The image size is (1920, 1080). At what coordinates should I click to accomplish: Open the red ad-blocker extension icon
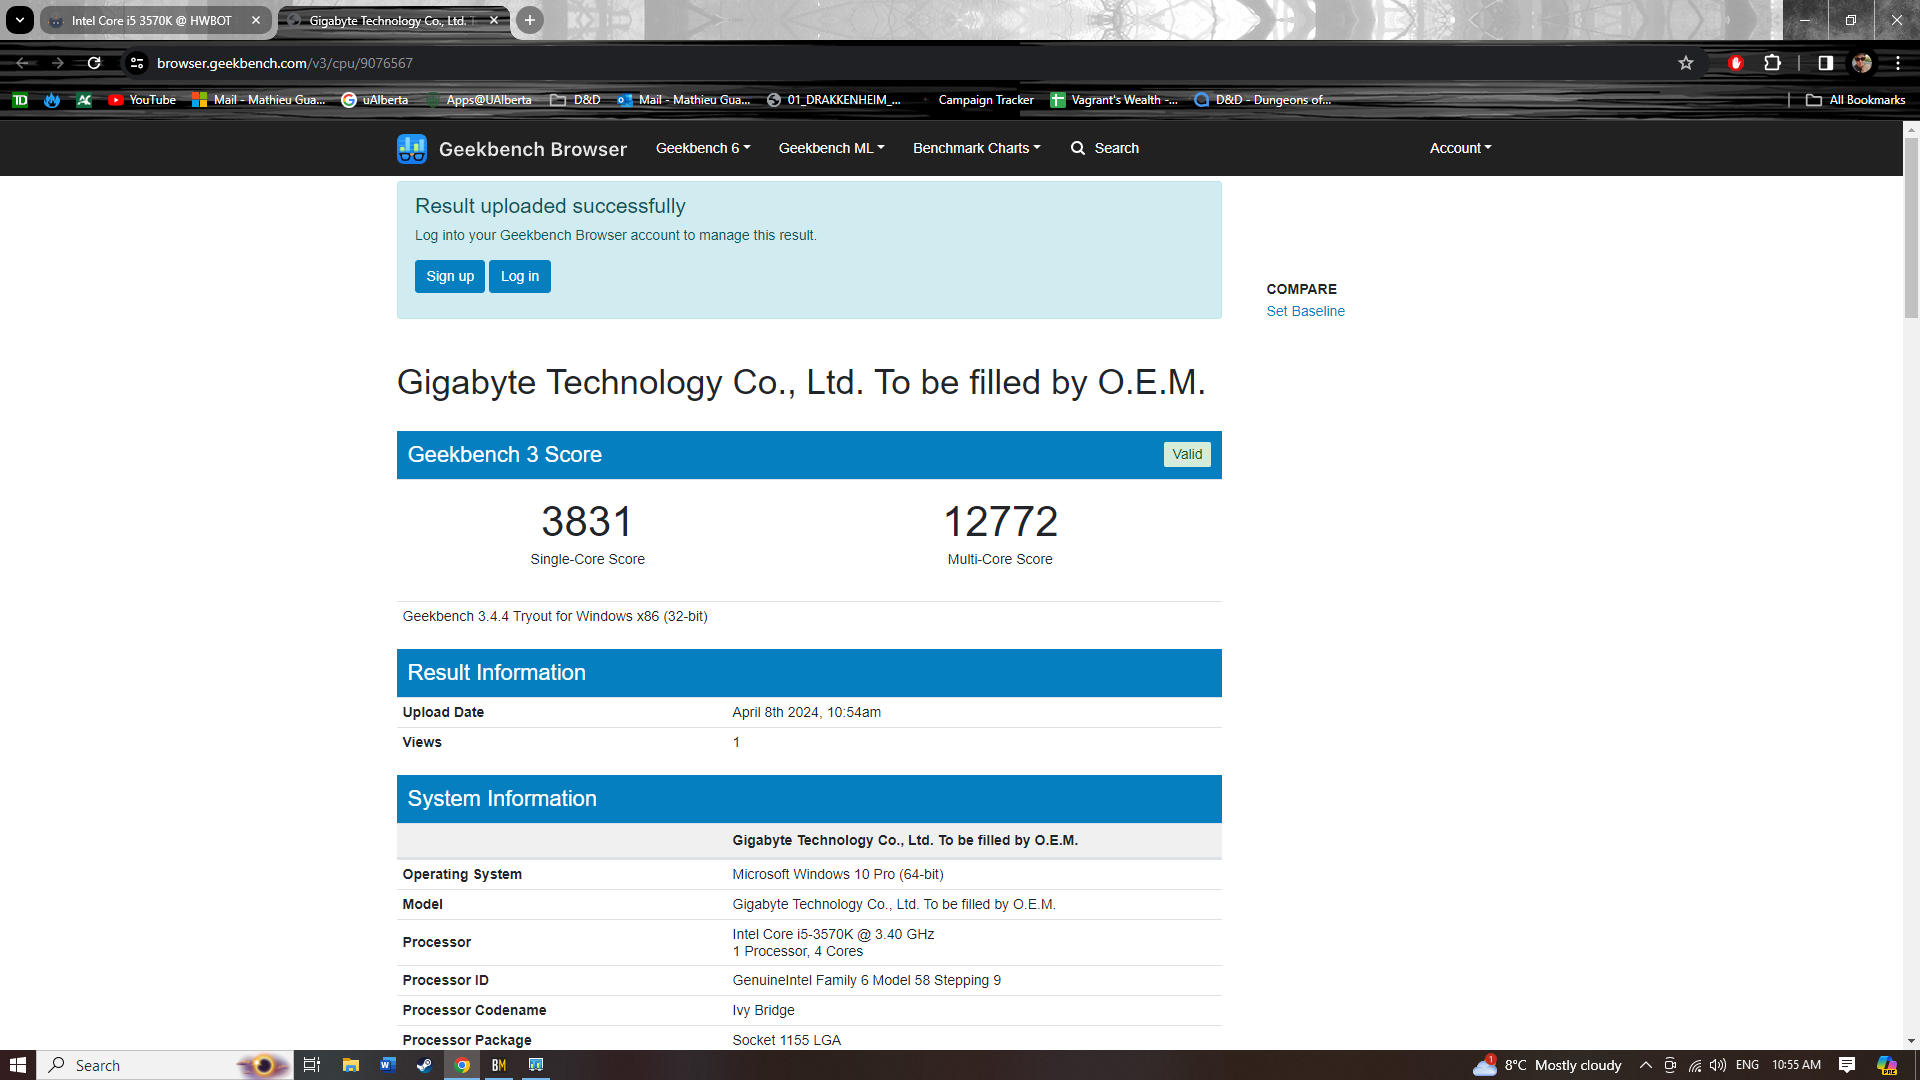click(x=1736, y=63)
